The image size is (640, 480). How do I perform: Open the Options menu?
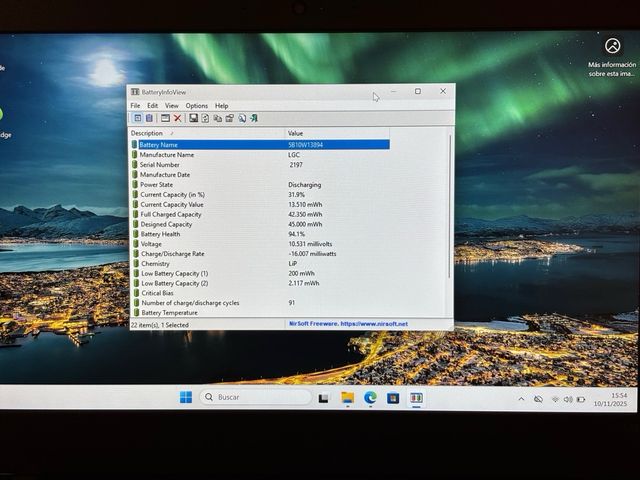coord(197,106)
